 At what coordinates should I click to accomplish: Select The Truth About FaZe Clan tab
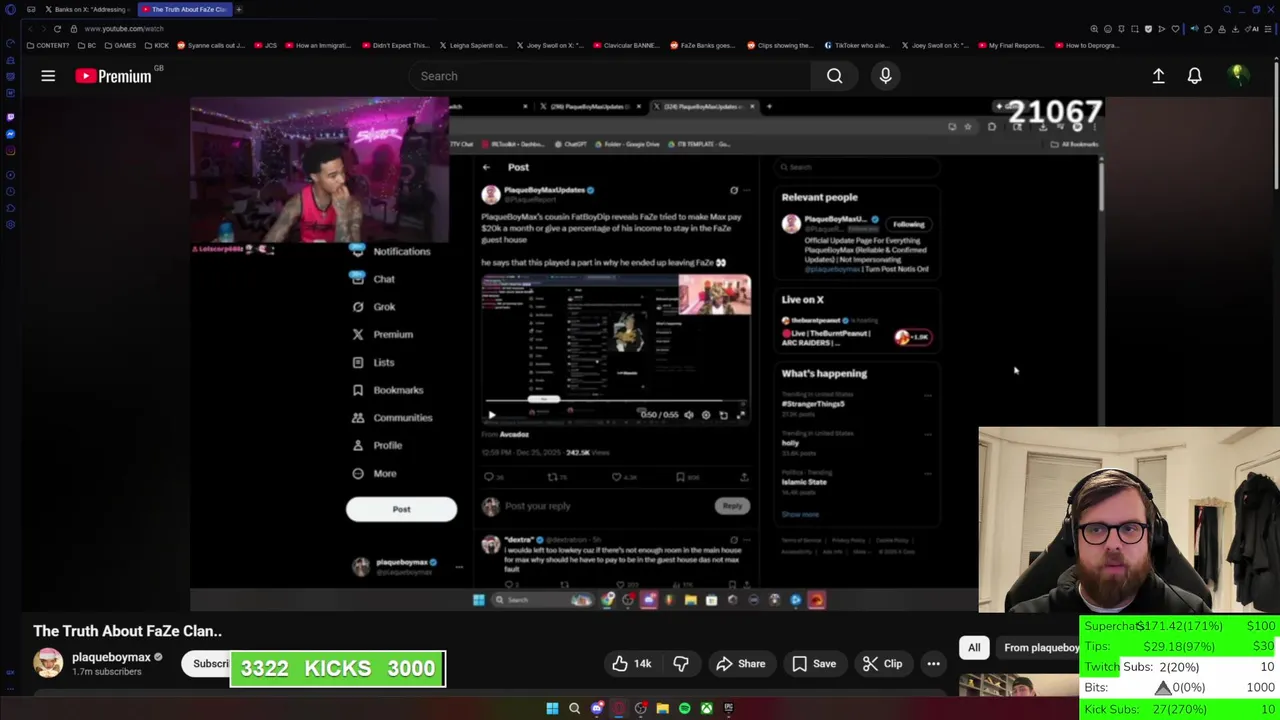click(185, 9)
